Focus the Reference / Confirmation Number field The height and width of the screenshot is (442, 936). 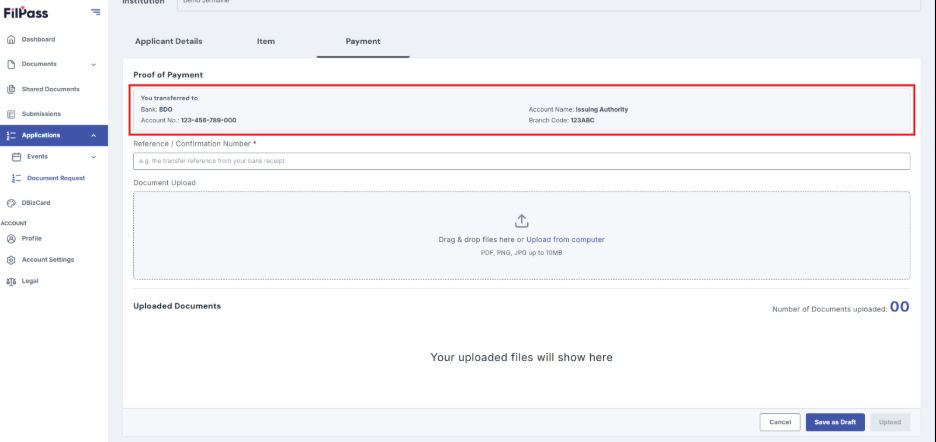coord(522,161)
